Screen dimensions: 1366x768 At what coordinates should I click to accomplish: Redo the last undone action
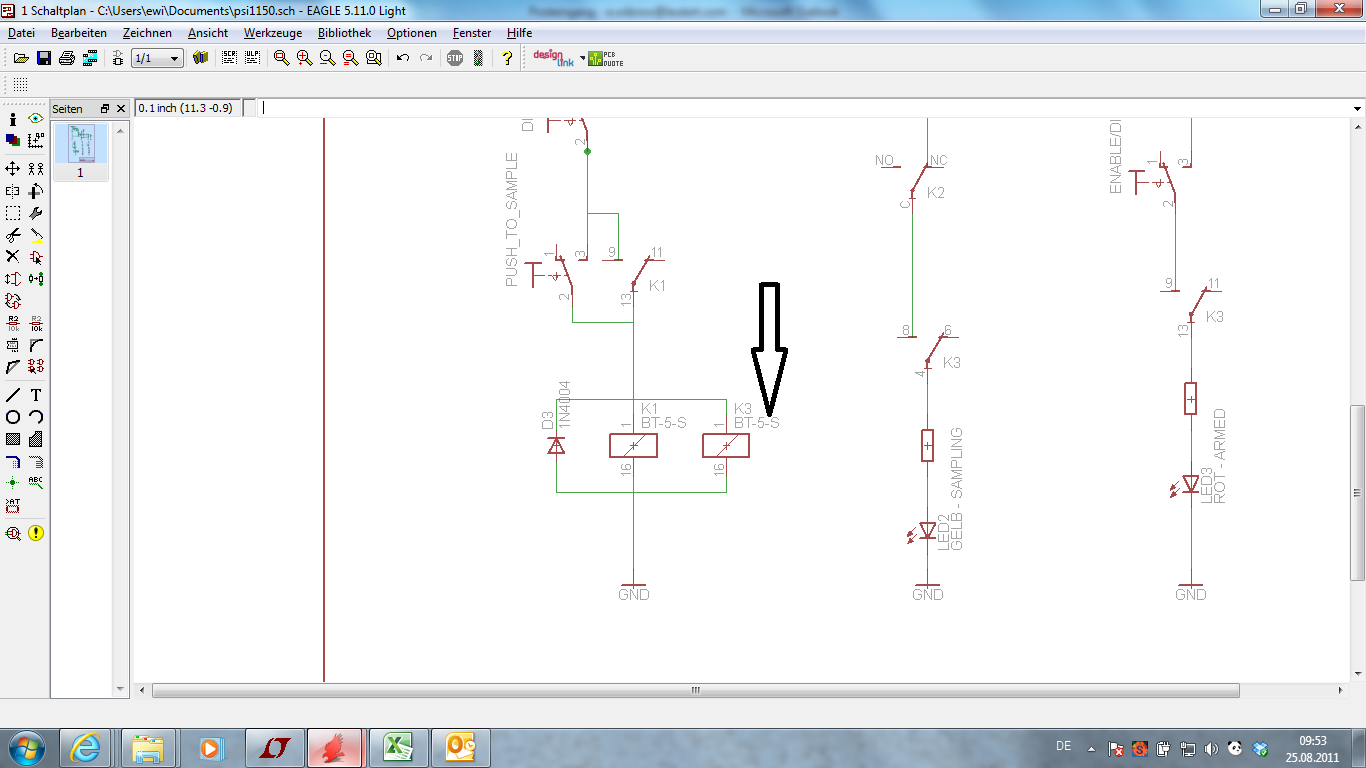pos(426,58)
